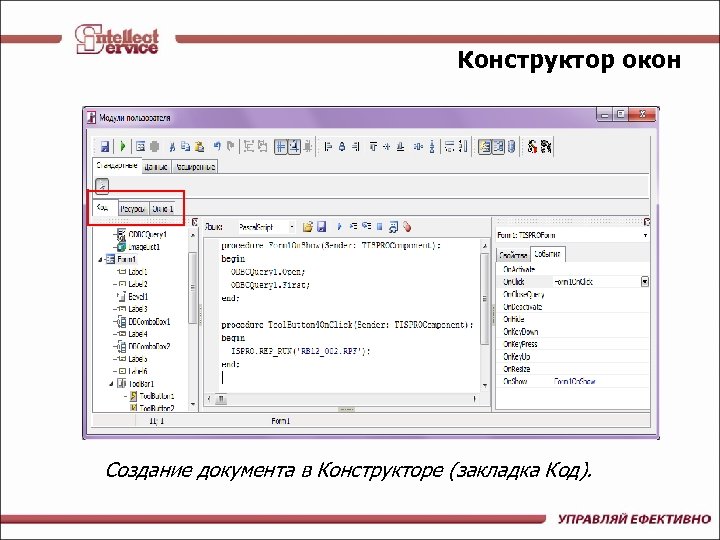
Task: Toggle the snap-to-grid icon
Action: pos(294,146)
